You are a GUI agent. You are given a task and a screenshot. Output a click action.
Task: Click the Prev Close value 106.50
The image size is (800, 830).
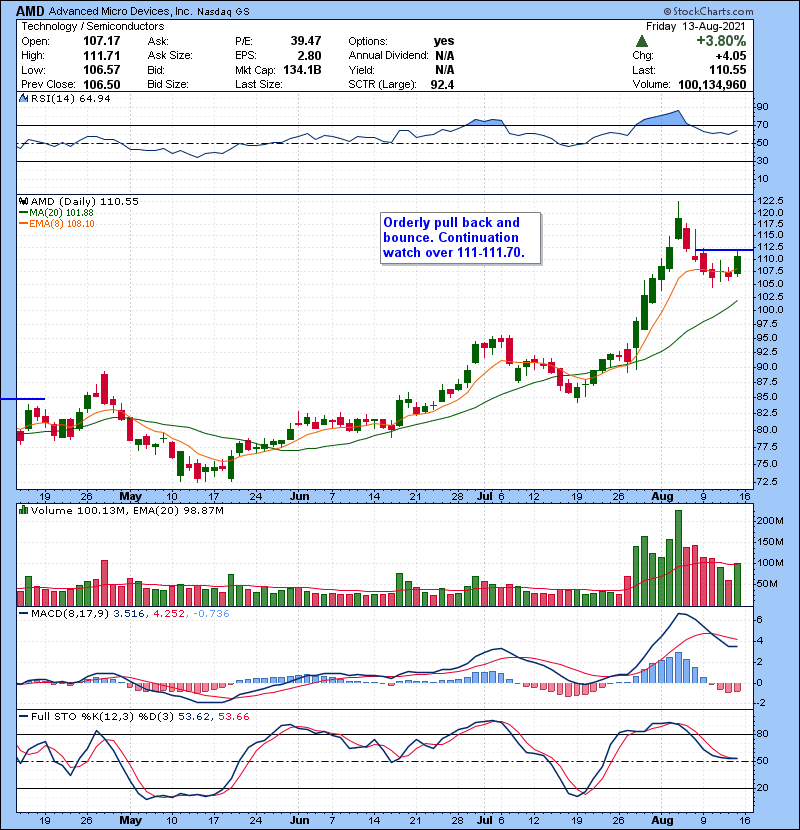click(x=102, y=85)
